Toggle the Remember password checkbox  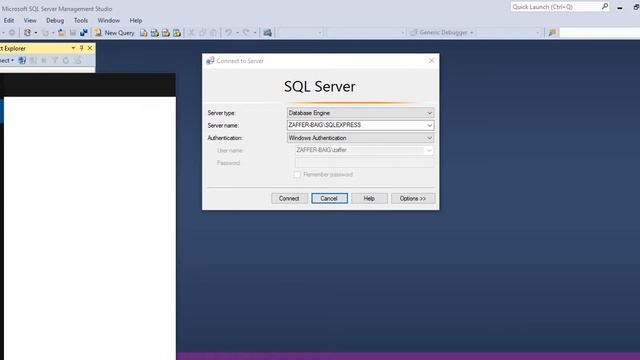point(297,175)
